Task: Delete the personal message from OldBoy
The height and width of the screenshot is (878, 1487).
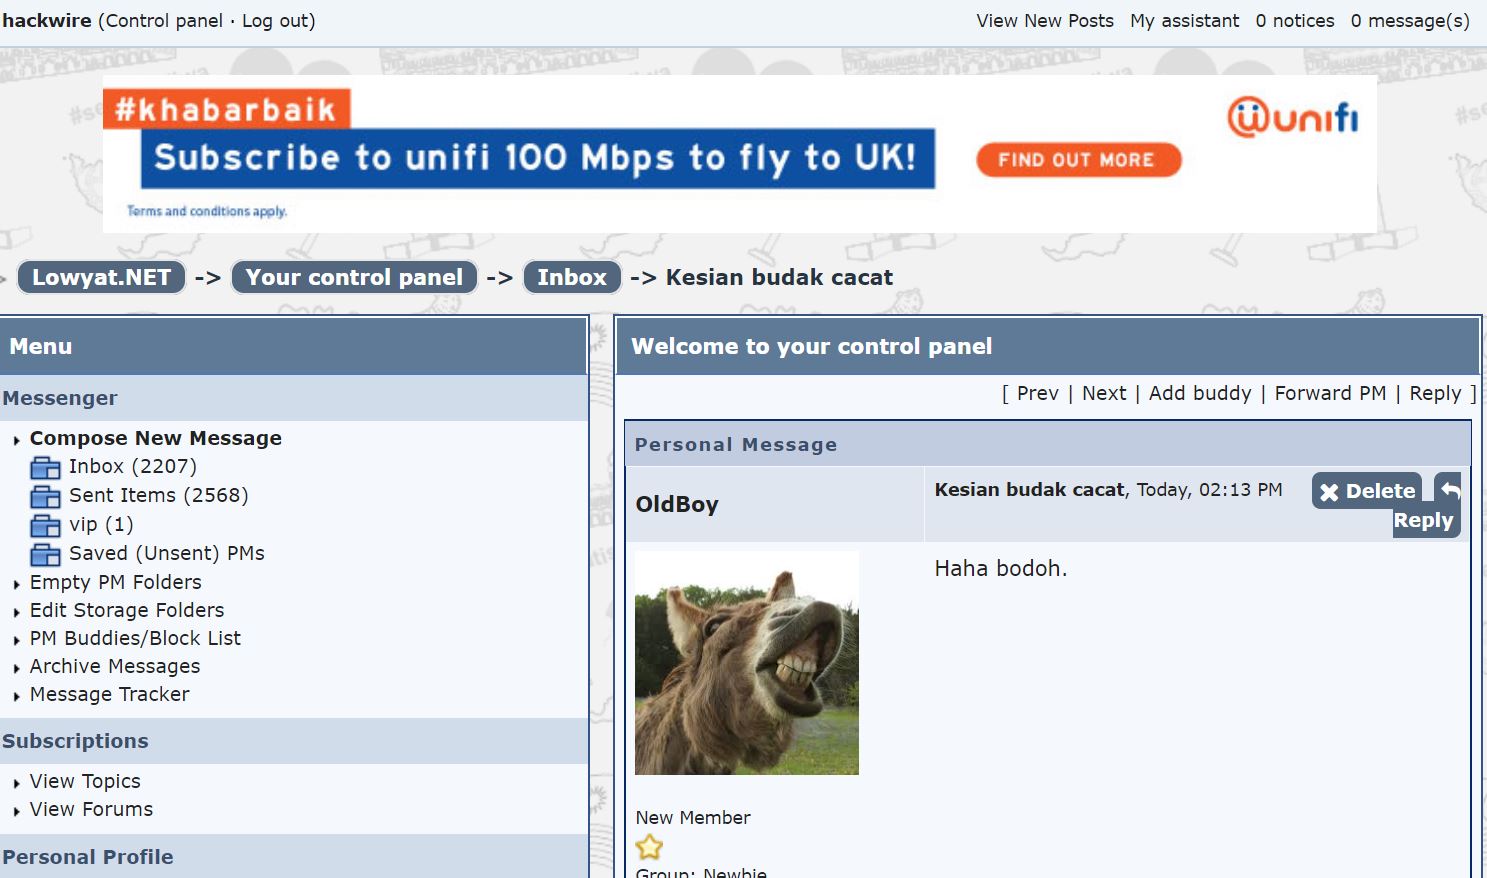Action: [x=1366, y=491]
